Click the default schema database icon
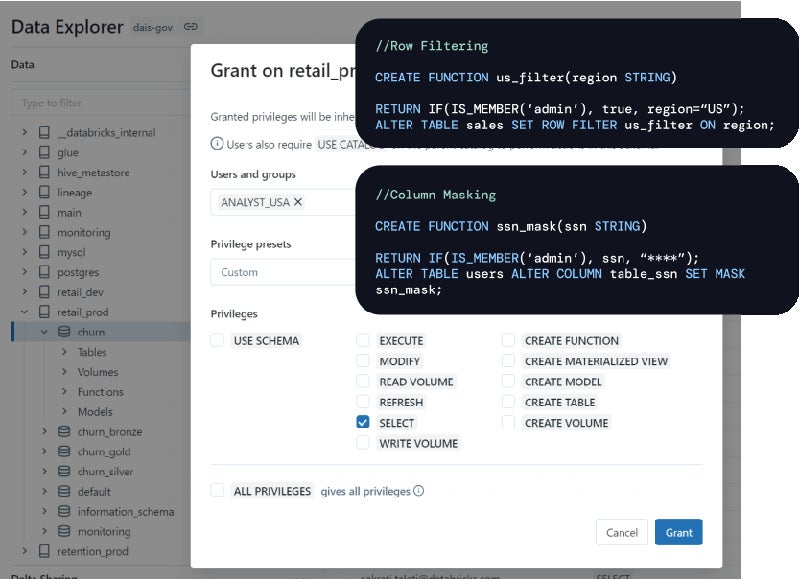The width and height of the screenshot is (800, 579). (x=64, y=491)
